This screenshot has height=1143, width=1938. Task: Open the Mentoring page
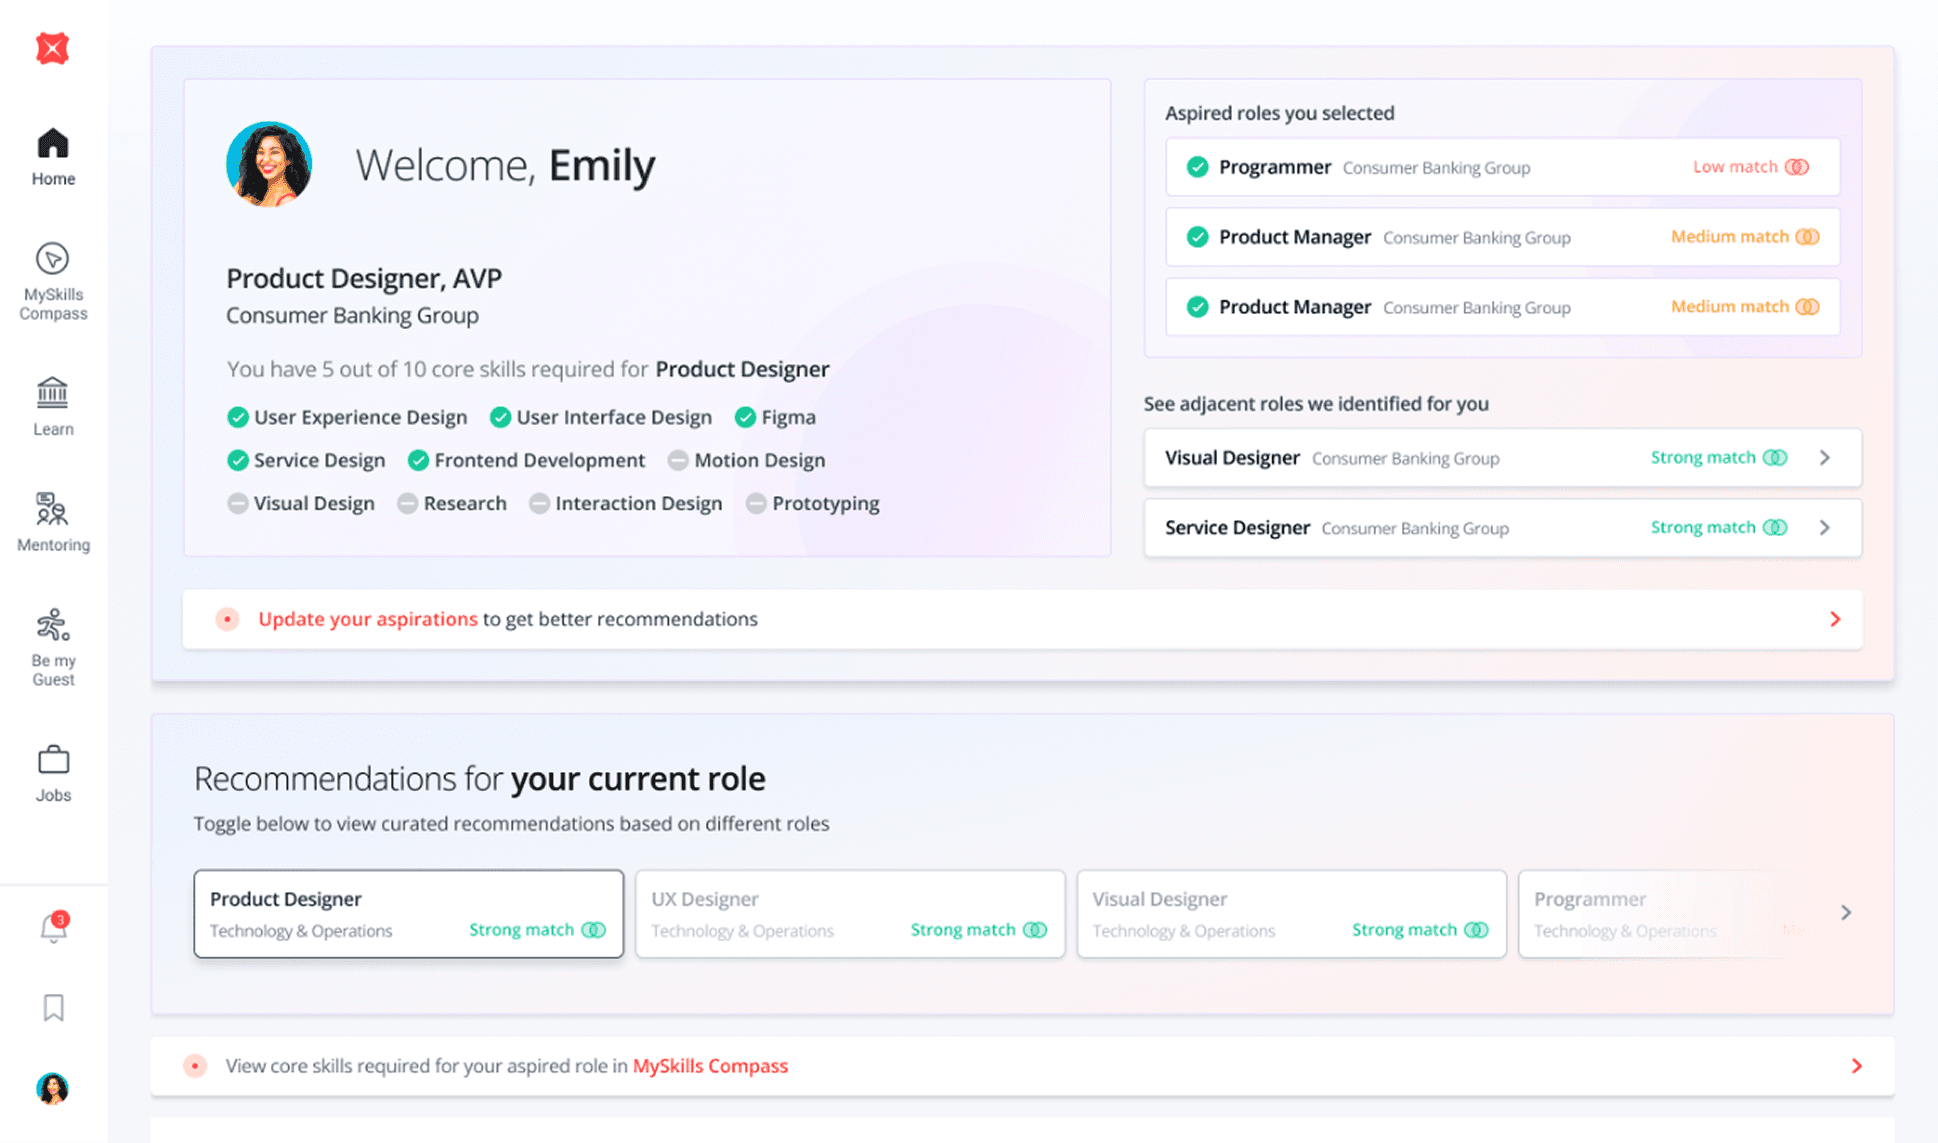tap(53, 522)
